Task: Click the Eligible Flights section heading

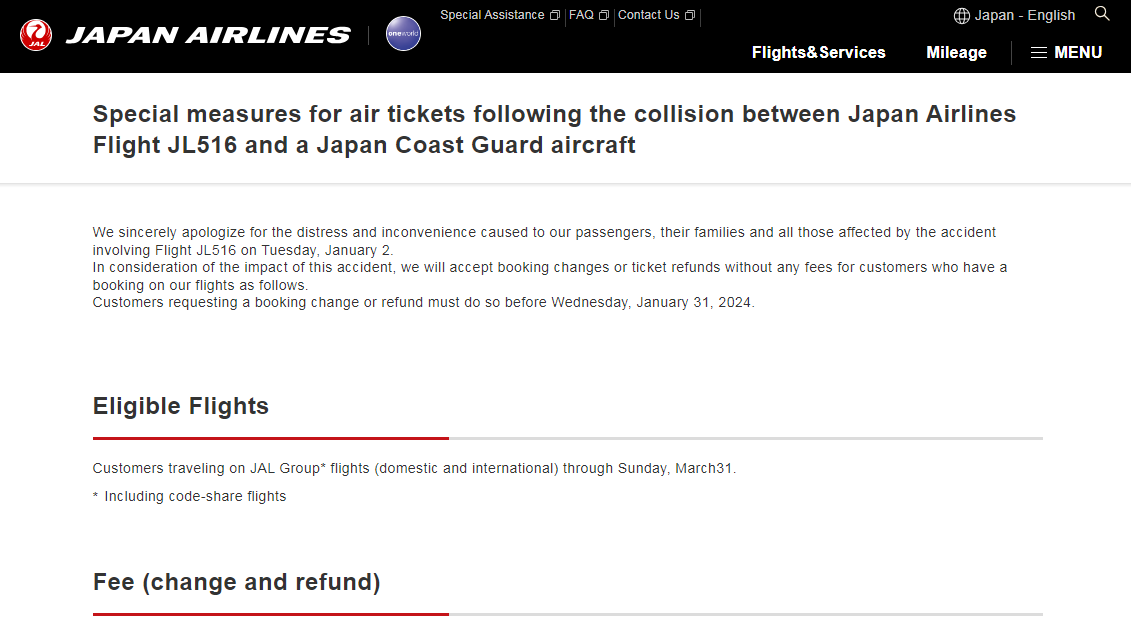Action: pos(181,406)
